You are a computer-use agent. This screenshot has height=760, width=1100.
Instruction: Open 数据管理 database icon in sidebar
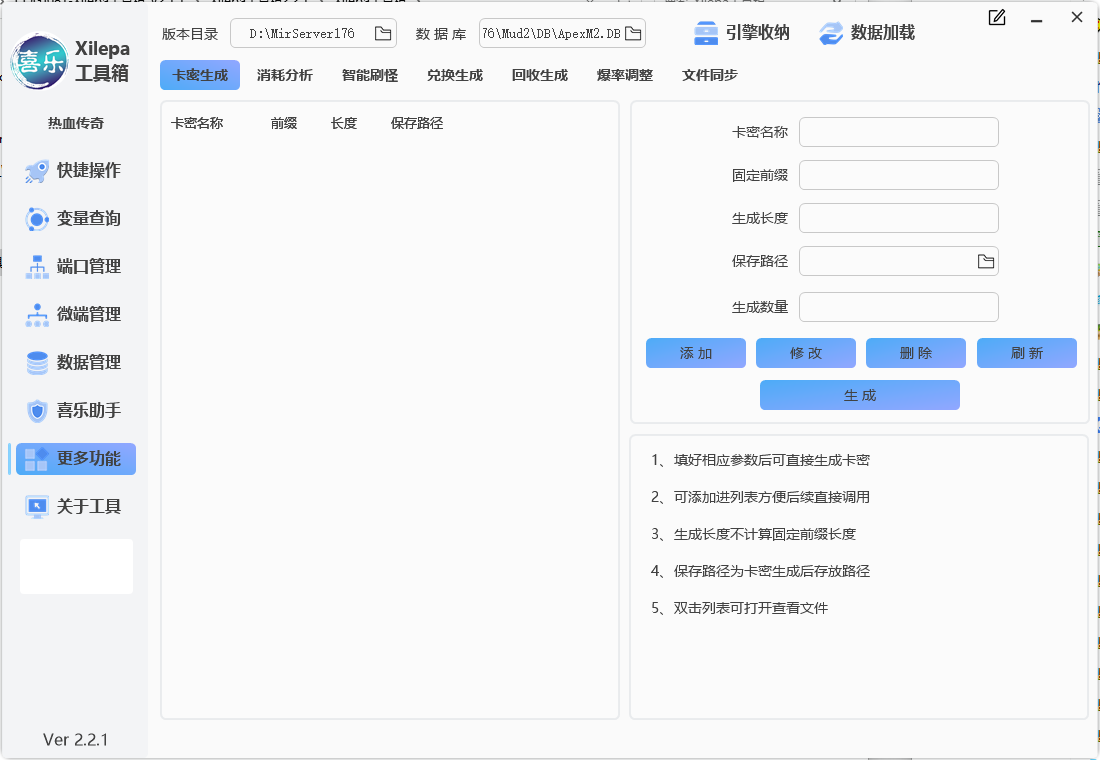[36, 363]
